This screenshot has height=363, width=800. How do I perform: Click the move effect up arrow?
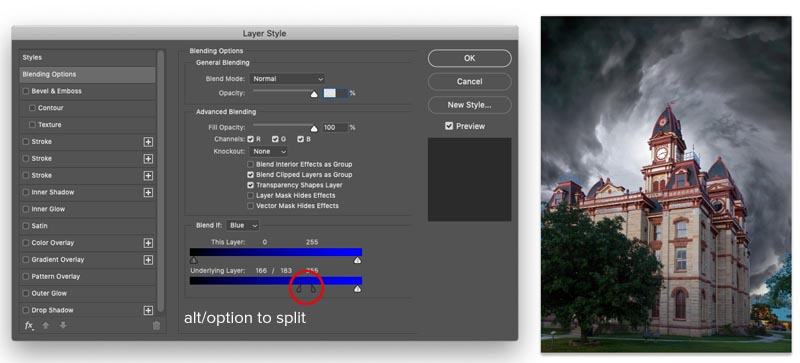point(46,325)
